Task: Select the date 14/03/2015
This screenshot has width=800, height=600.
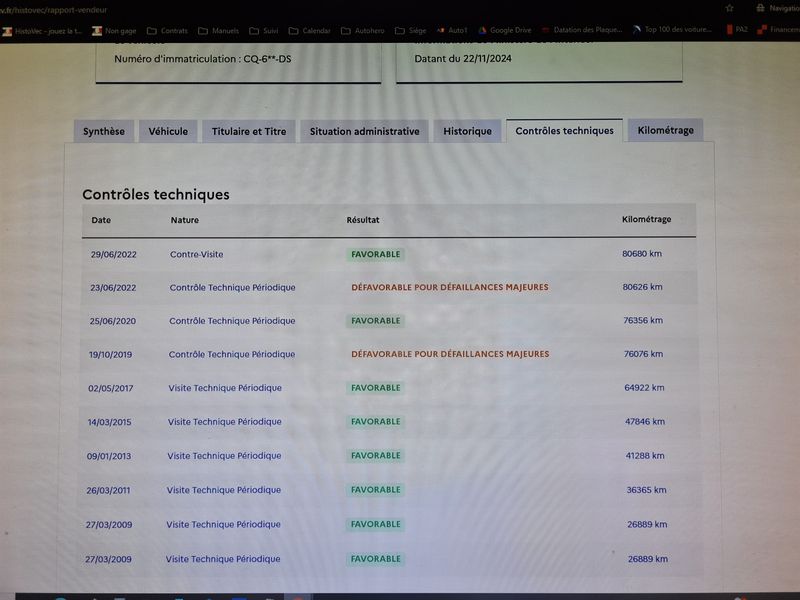Action: pos(110,422)
